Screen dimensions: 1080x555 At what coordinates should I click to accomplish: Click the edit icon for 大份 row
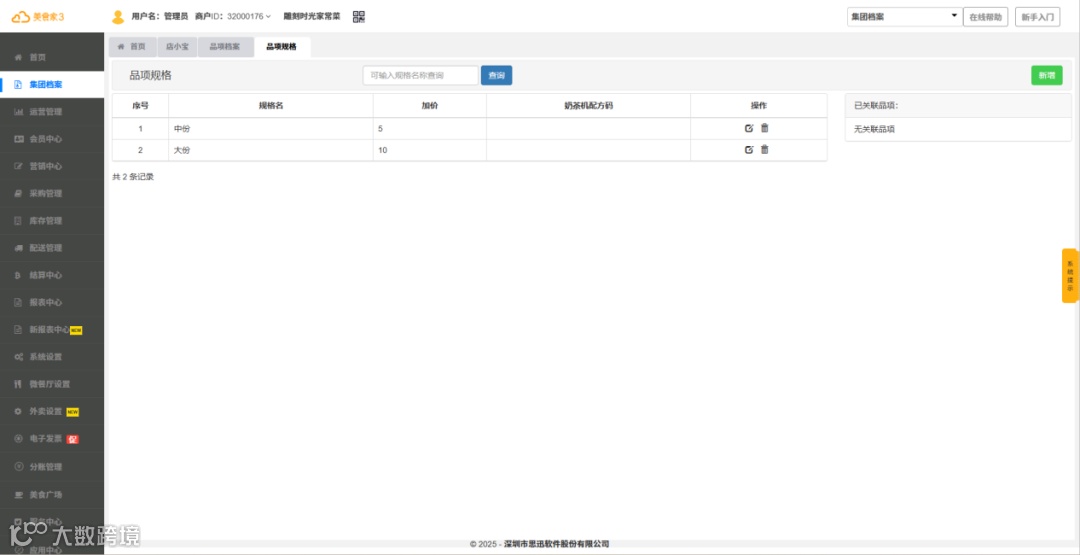pos(749,149)
